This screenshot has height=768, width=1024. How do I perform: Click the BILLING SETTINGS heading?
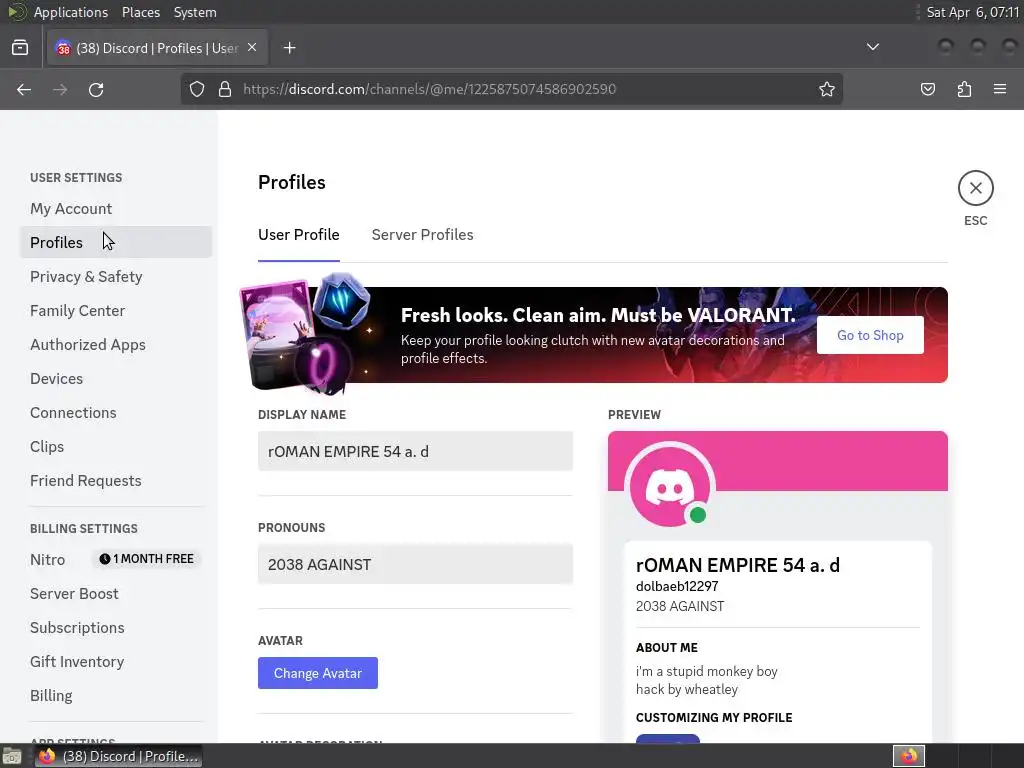(x=84, y=528)
